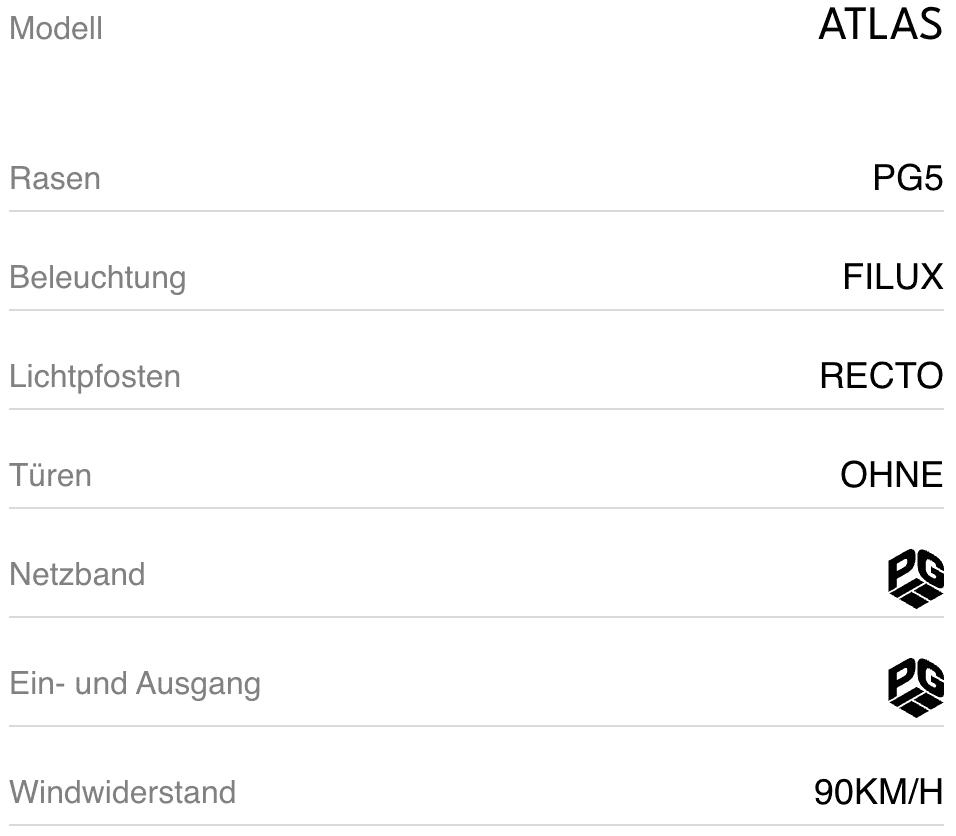Screen dimensions: 956x836
Task: Select the RECTO light post value
Action: pos(881,376)
